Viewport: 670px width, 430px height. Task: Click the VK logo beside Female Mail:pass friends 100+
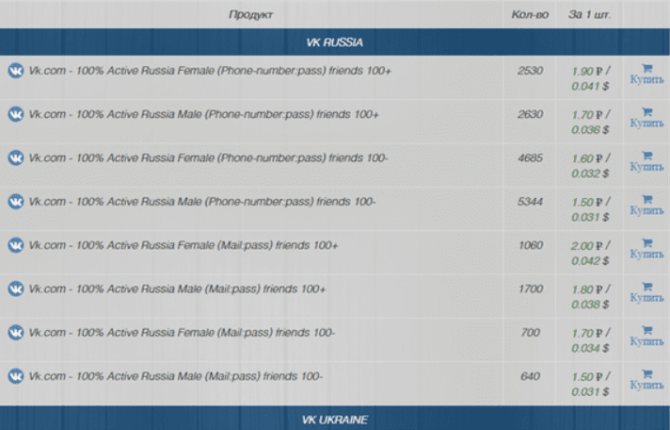tap(16, 245)
